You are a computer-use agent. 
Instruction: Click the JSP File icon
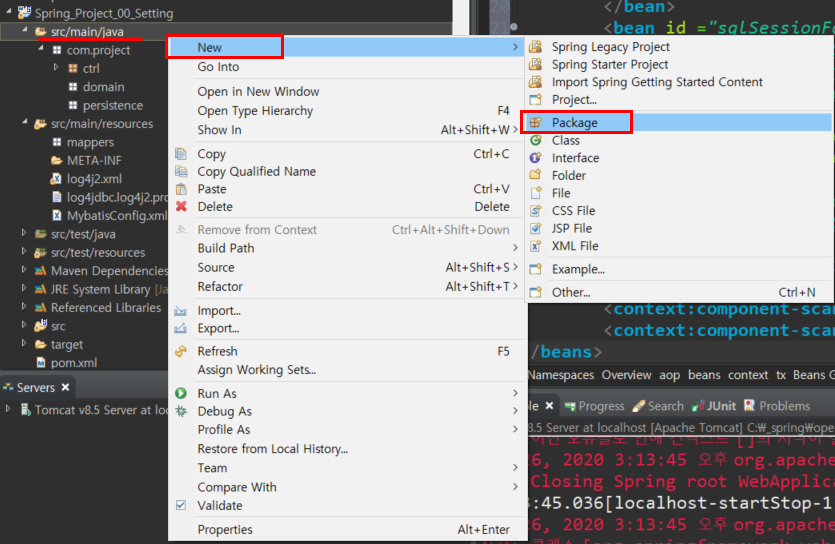[x=536, y=228]
